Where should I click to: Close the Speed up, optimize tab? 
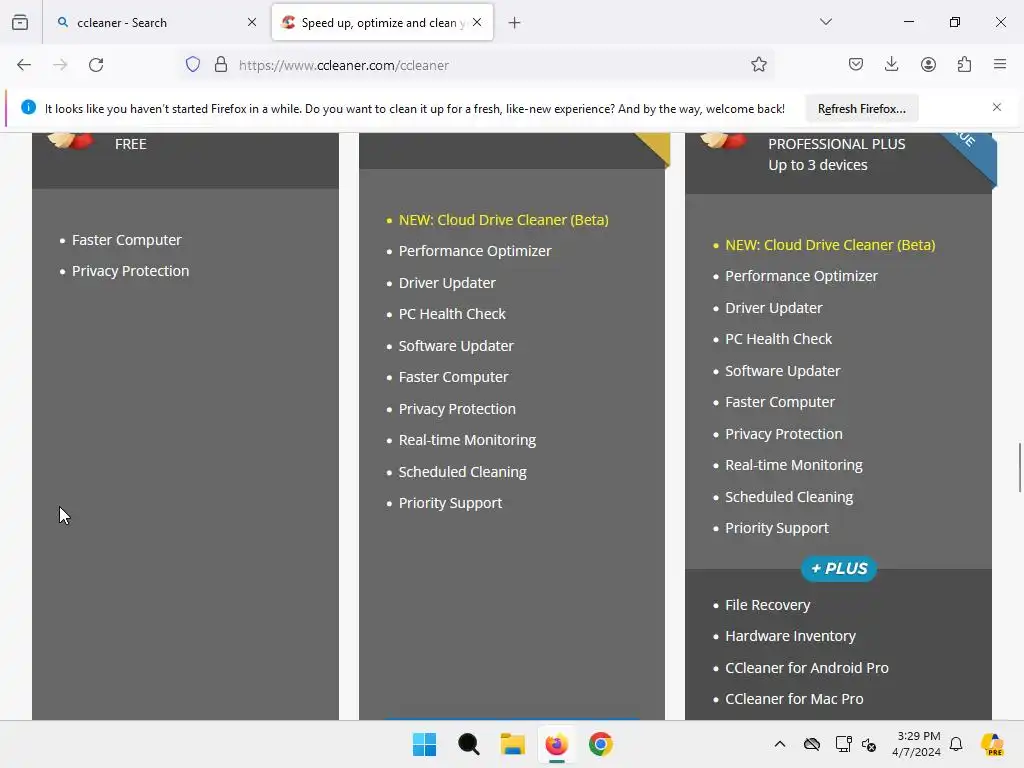(x=477, y=22)
